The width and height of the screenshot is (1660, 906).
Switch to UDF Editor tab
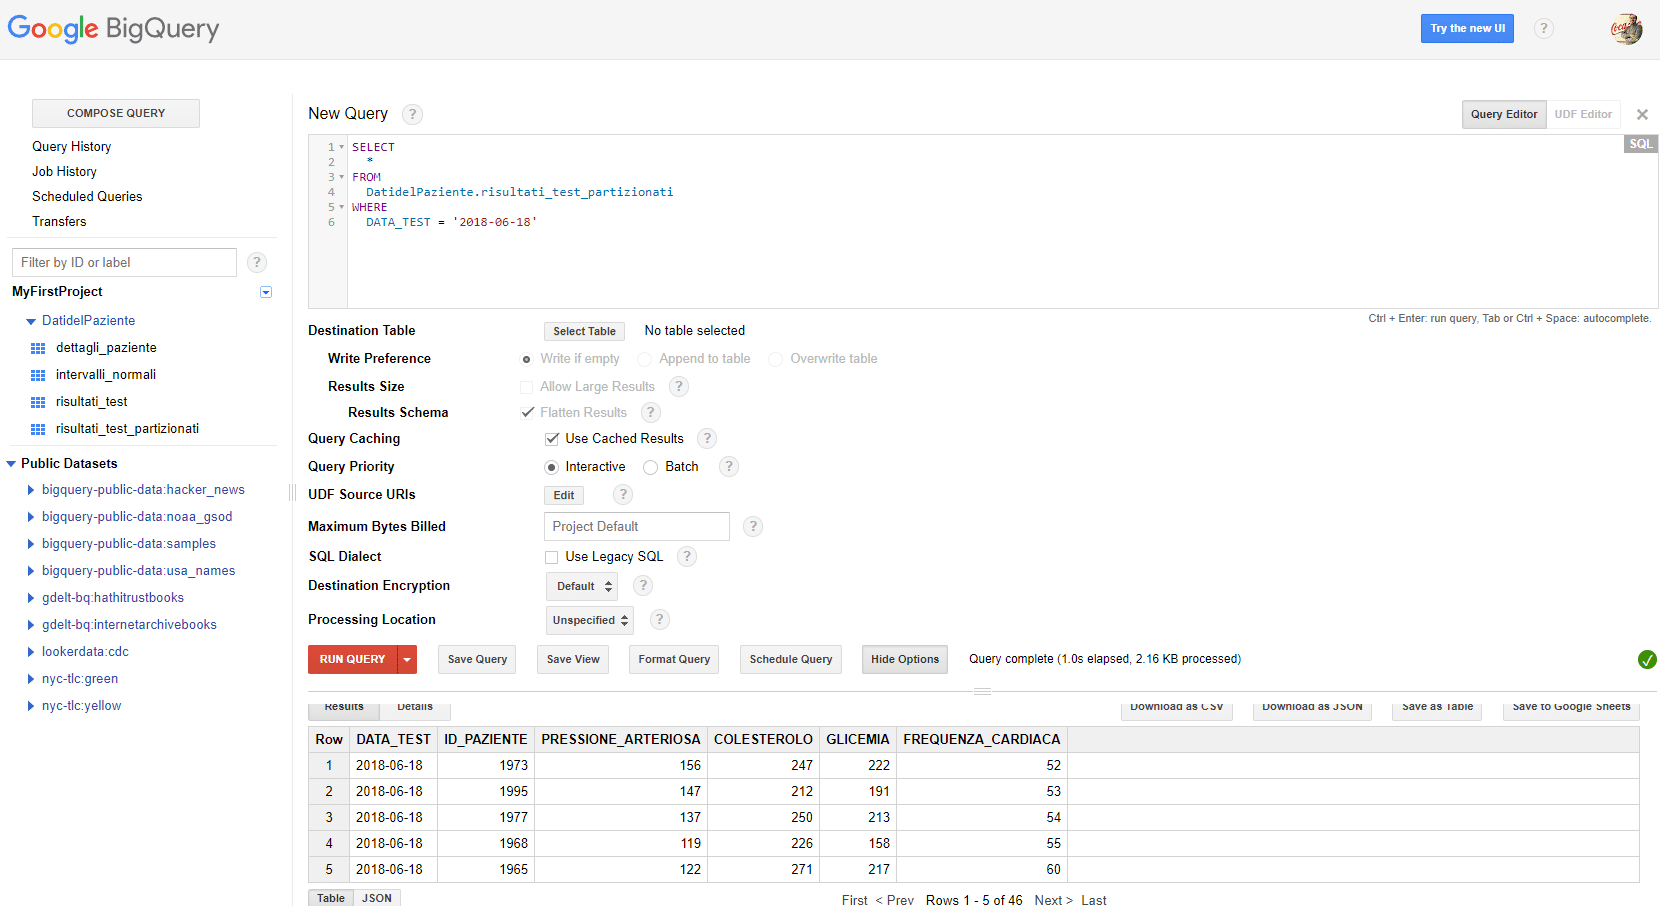(x=1583, y=114)
